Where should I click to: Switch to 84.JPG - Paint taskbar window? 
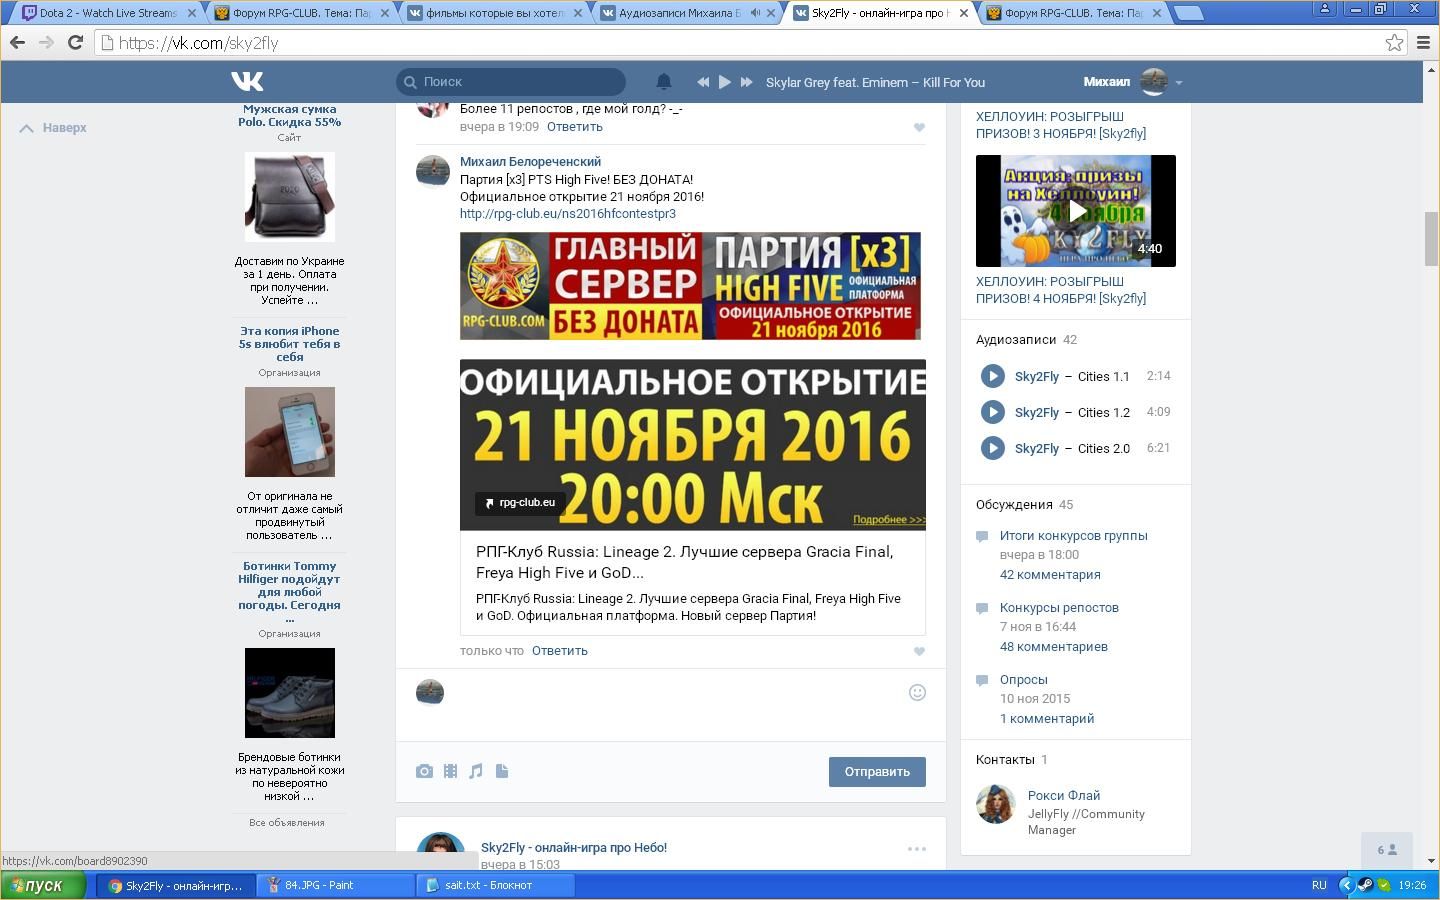pos(336,885)
